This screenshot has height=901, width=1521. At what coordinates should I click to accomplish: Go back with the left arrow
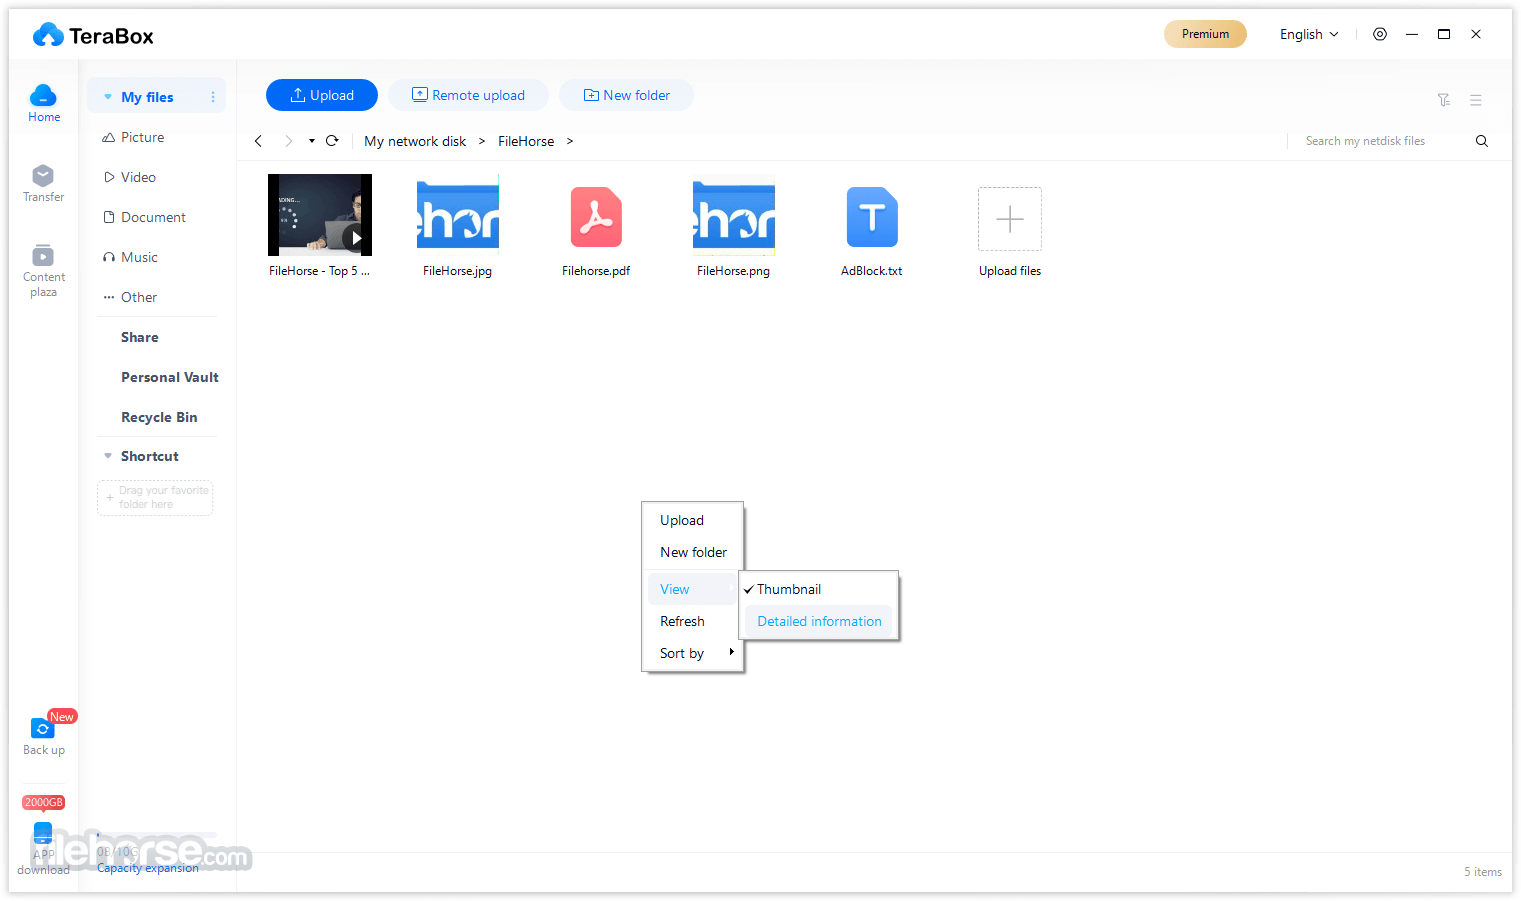258,141
